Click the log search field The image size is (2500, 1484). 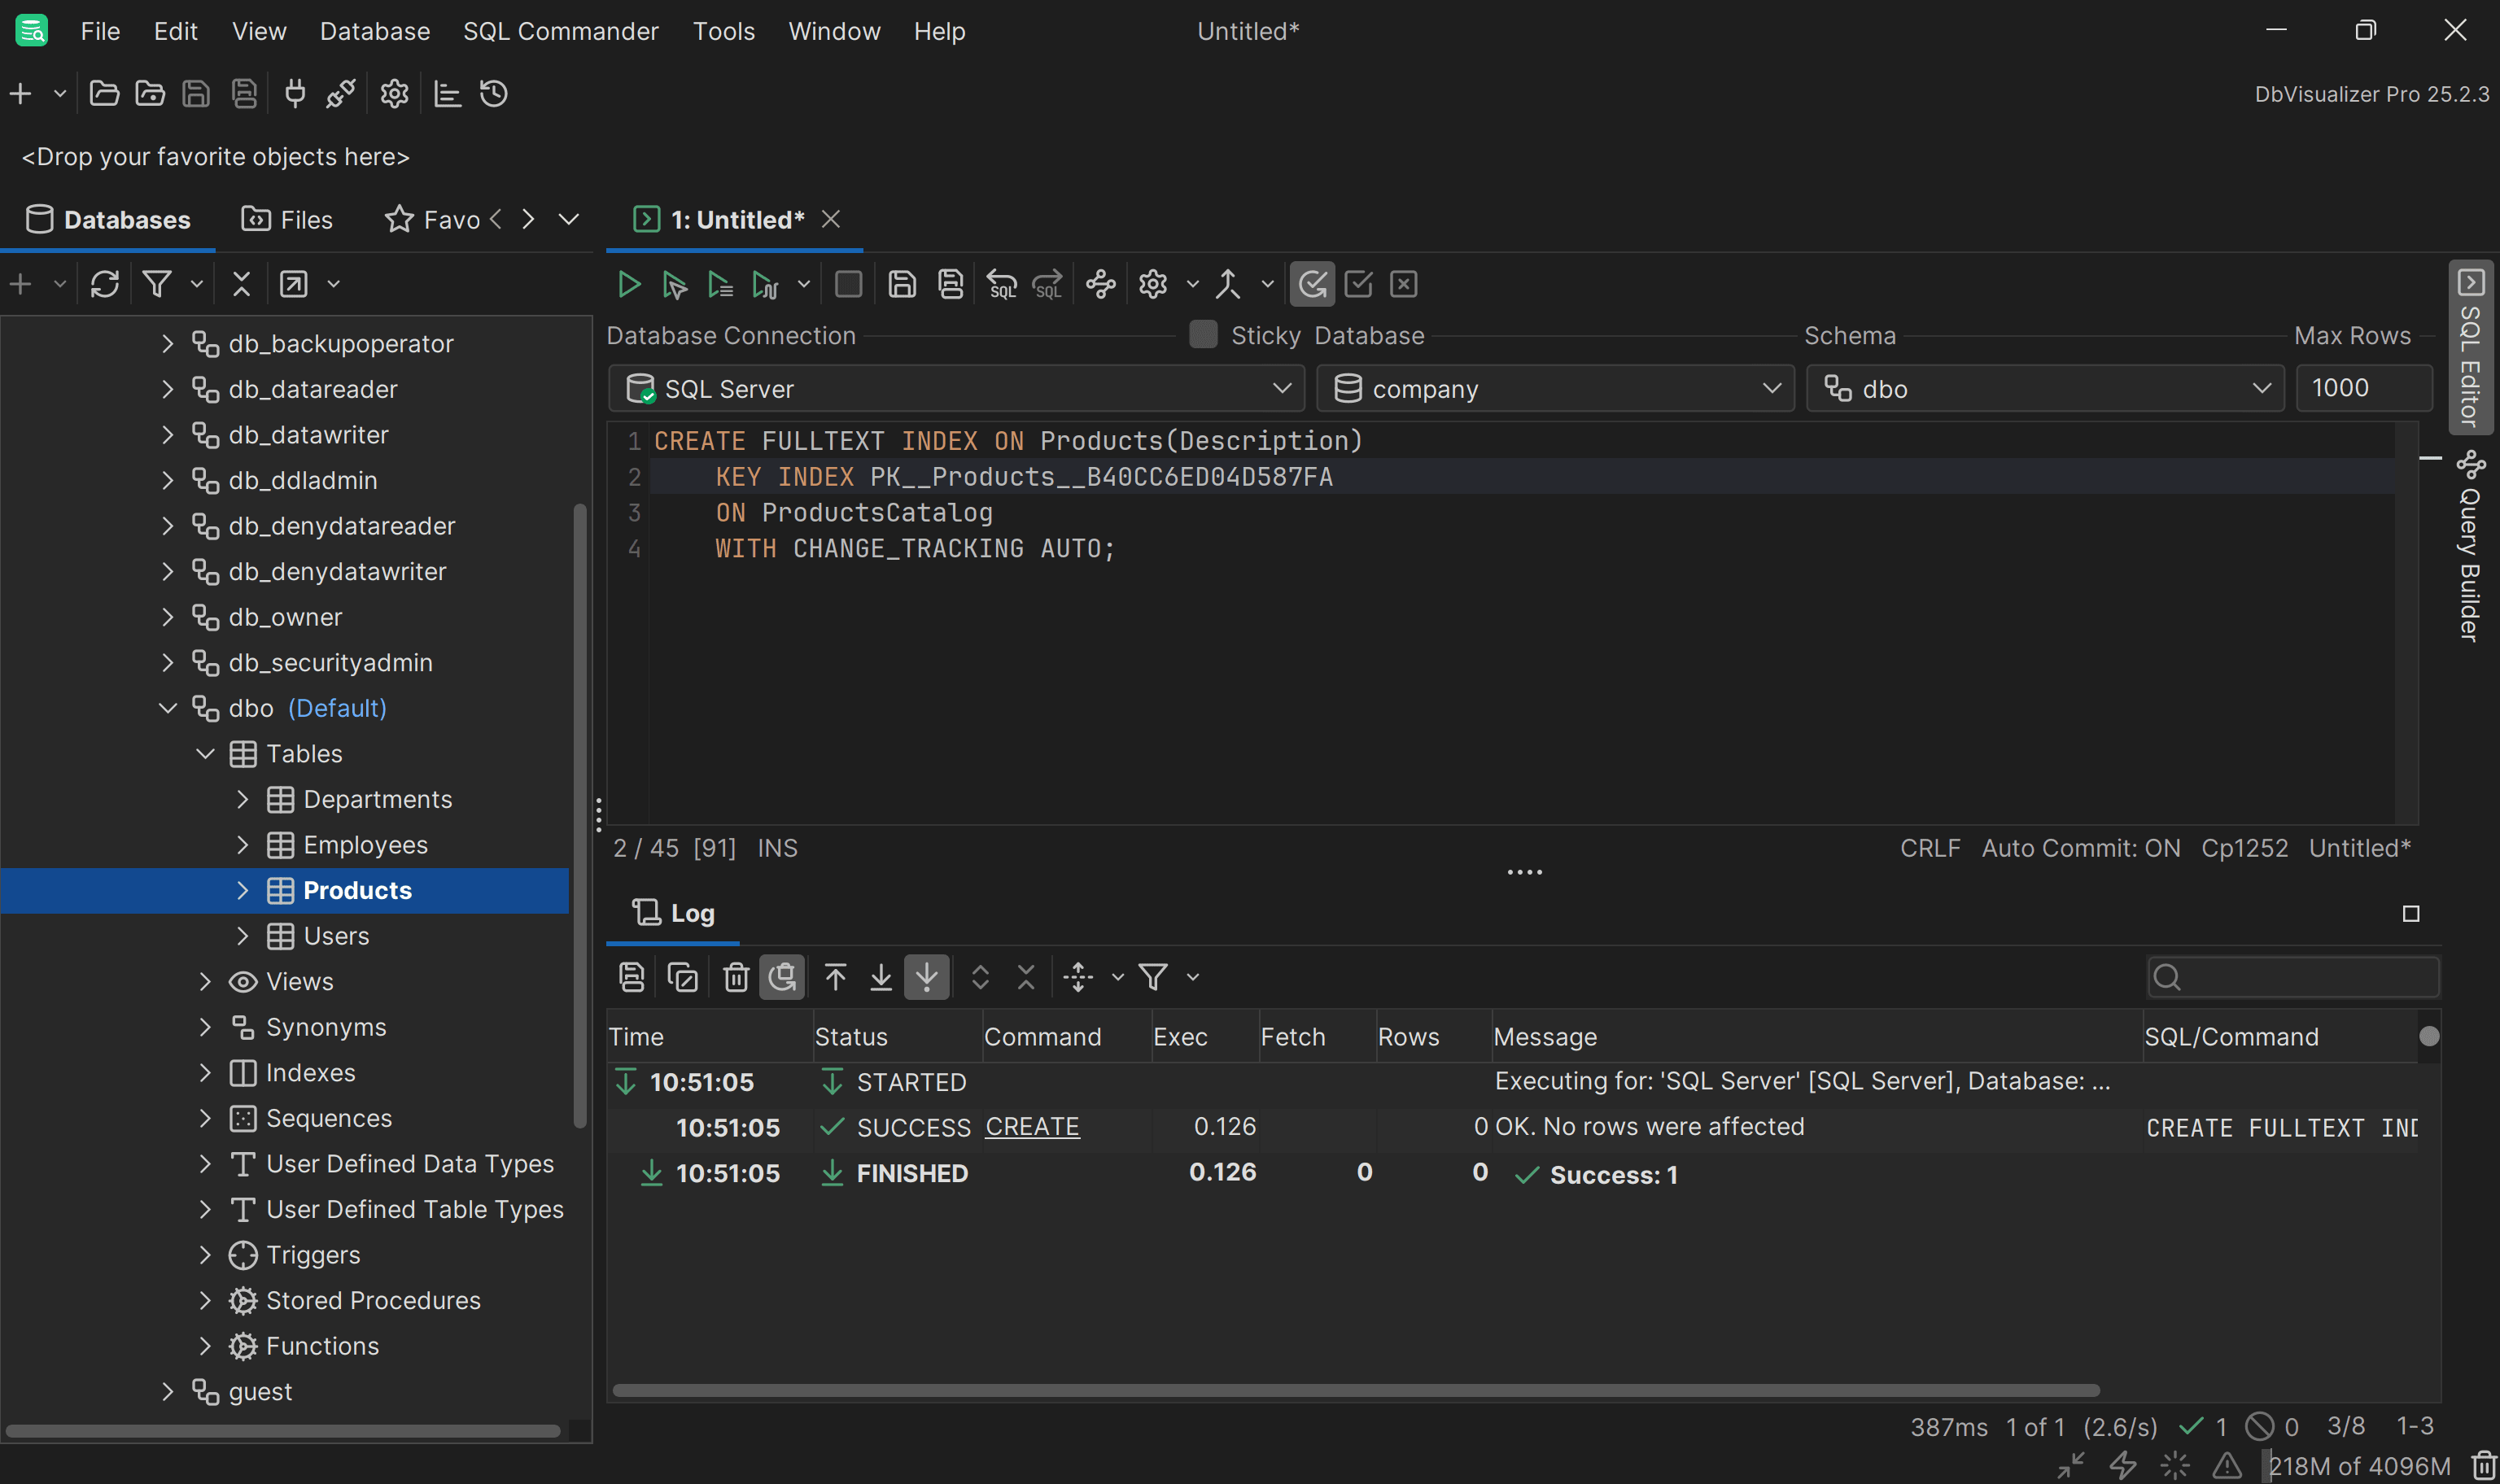click(x=2293, y=977)
